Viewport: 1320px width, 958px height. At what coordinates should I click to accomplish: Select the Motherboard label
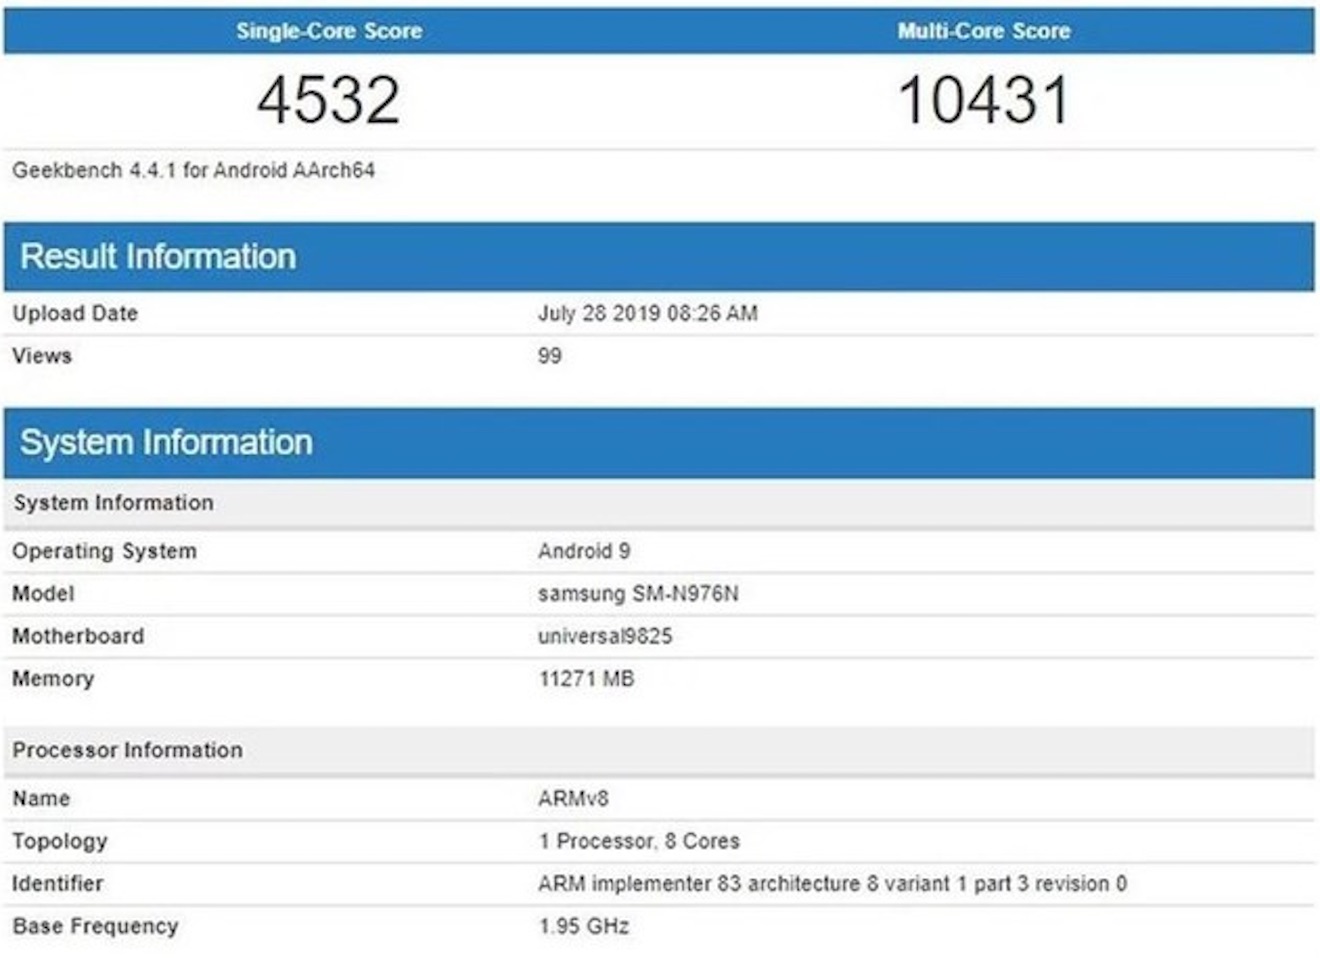(x=78, y=636)
